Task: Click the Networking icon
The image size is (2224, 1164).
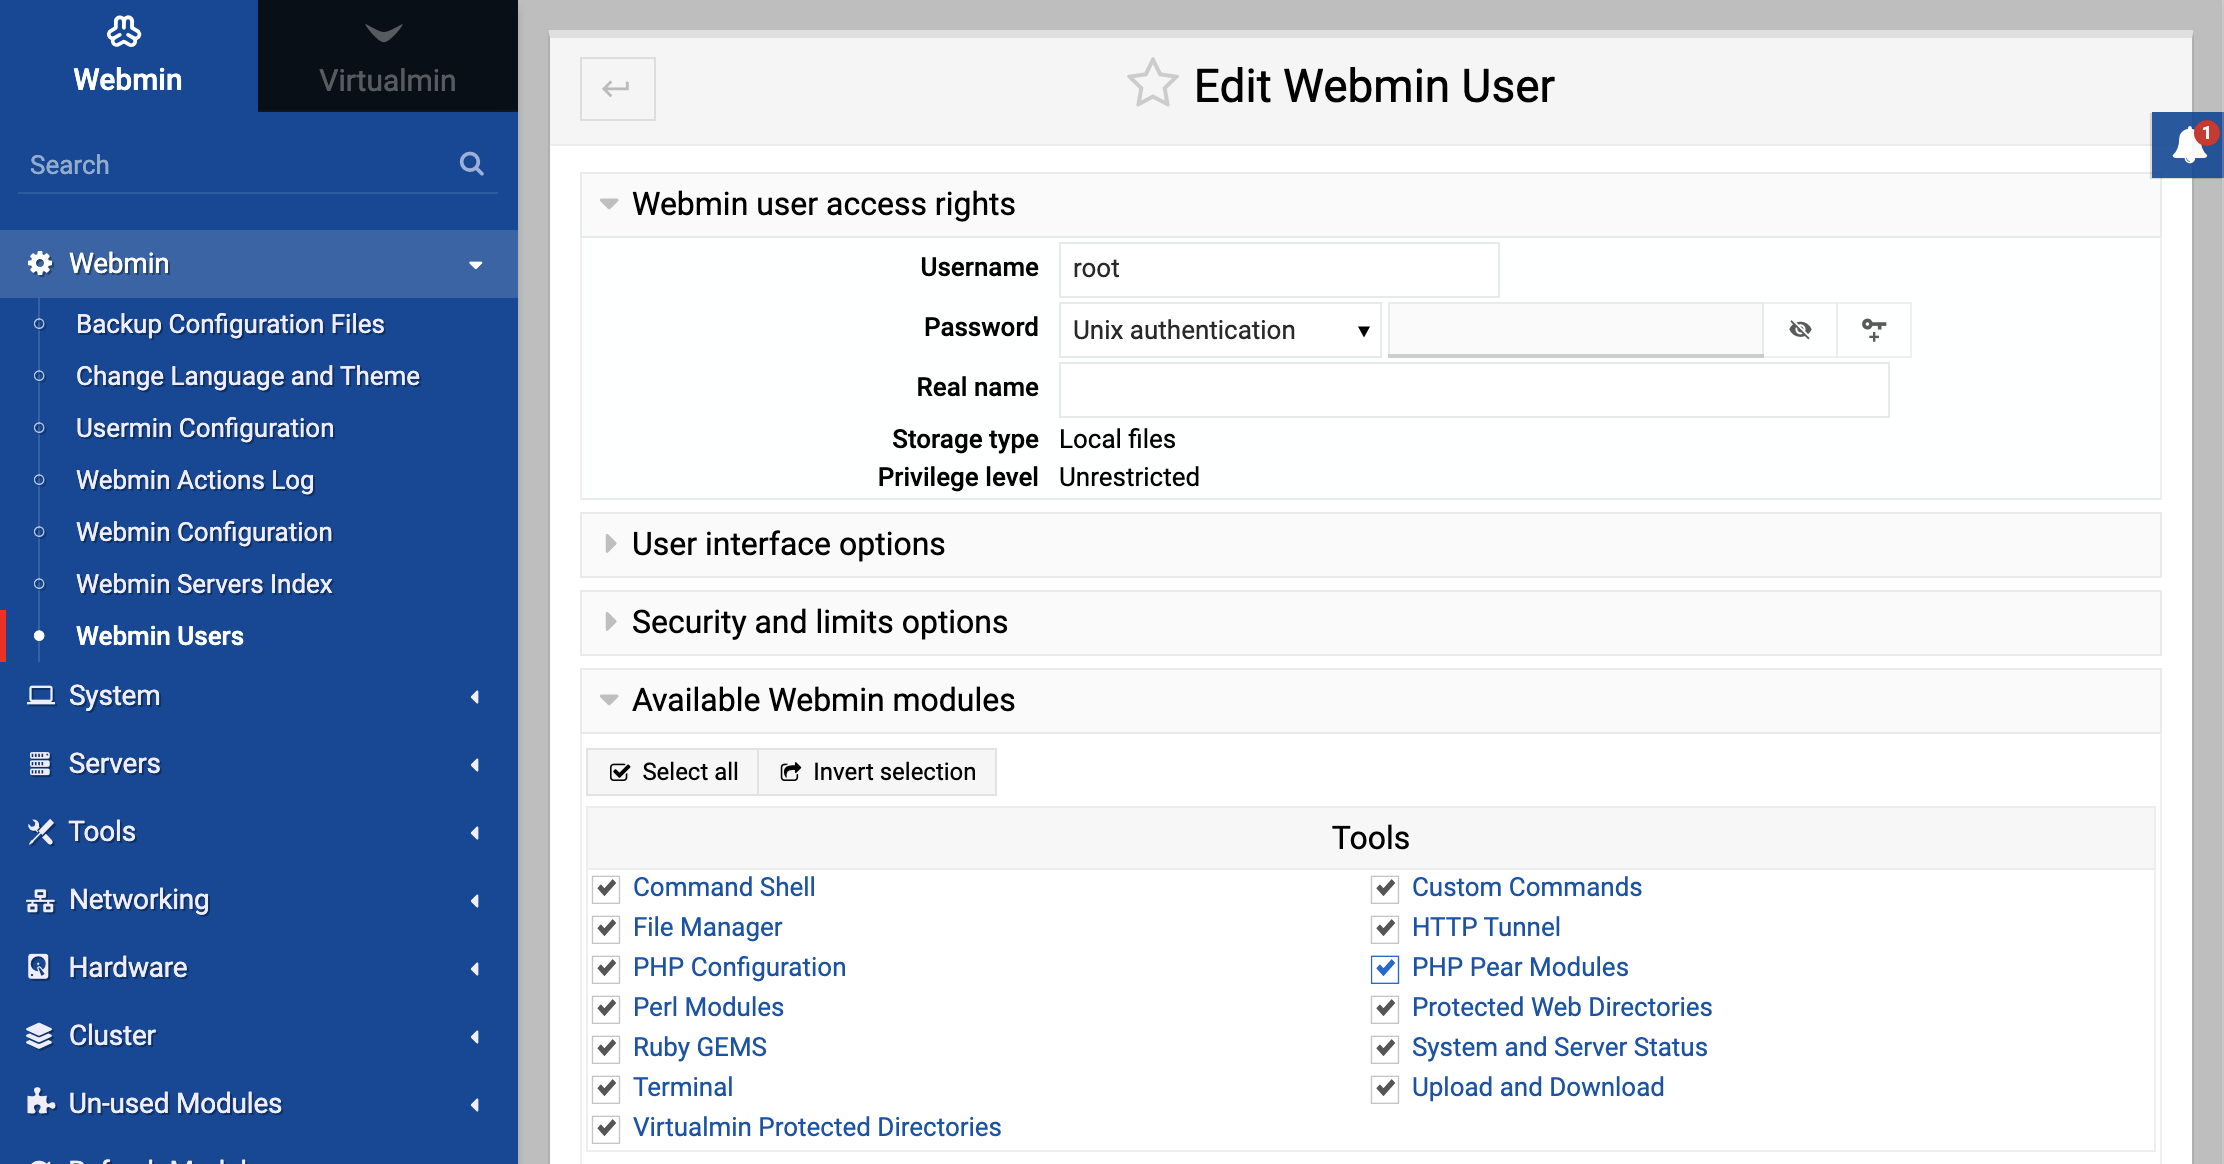Action: click(x=40, y=900)
